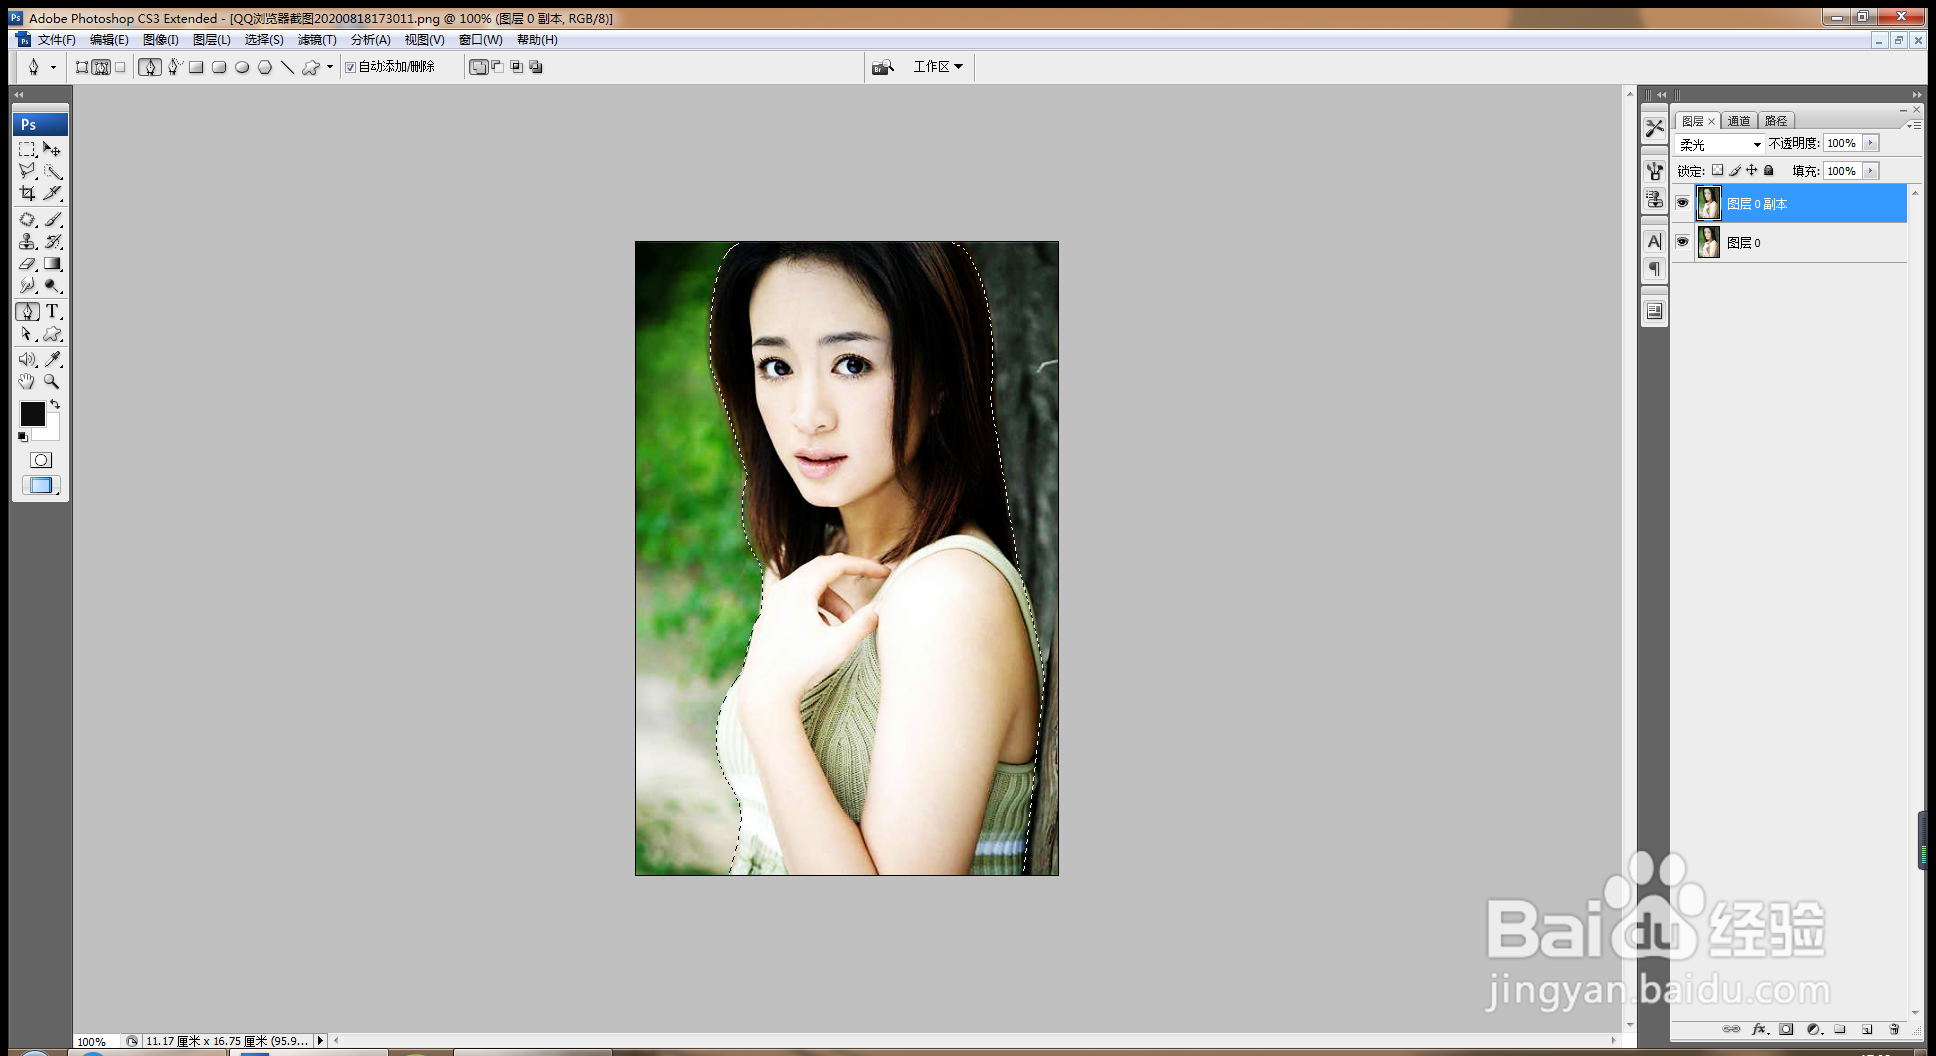
Task: Open the 图像(I) menu
Action: click(160, 40)
